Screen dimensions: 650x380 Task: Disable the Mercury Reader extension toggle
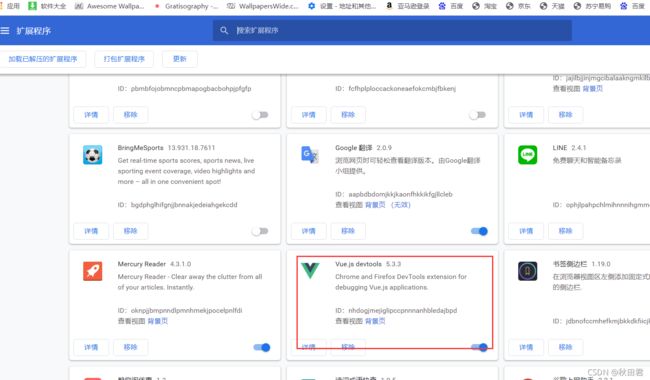coord(262,347)
